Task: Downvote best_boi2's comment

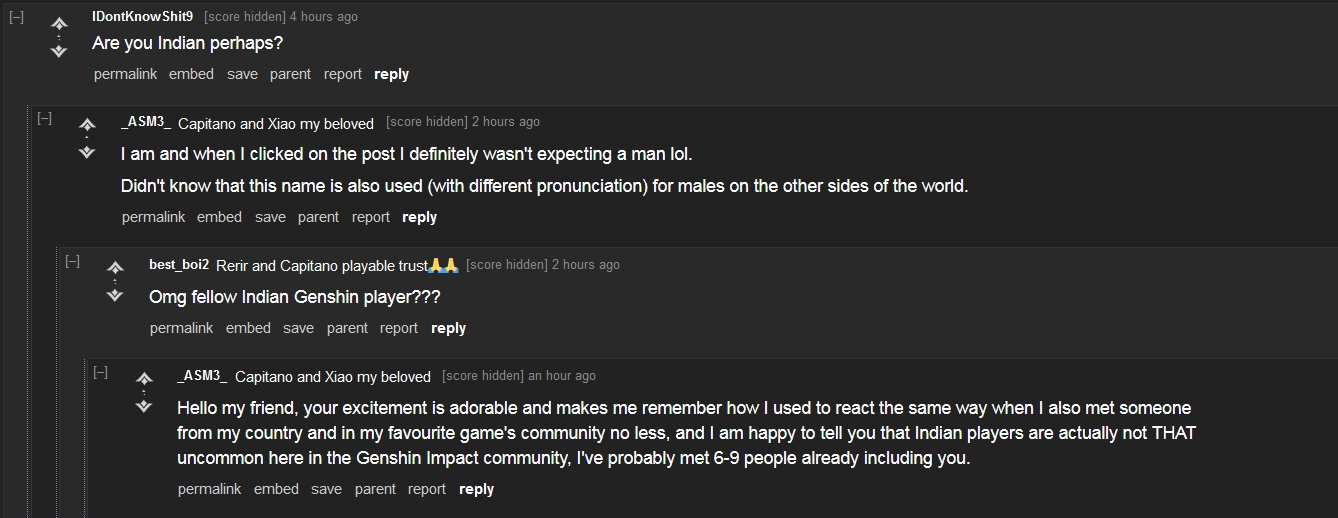Action: [x=115, y=295]
